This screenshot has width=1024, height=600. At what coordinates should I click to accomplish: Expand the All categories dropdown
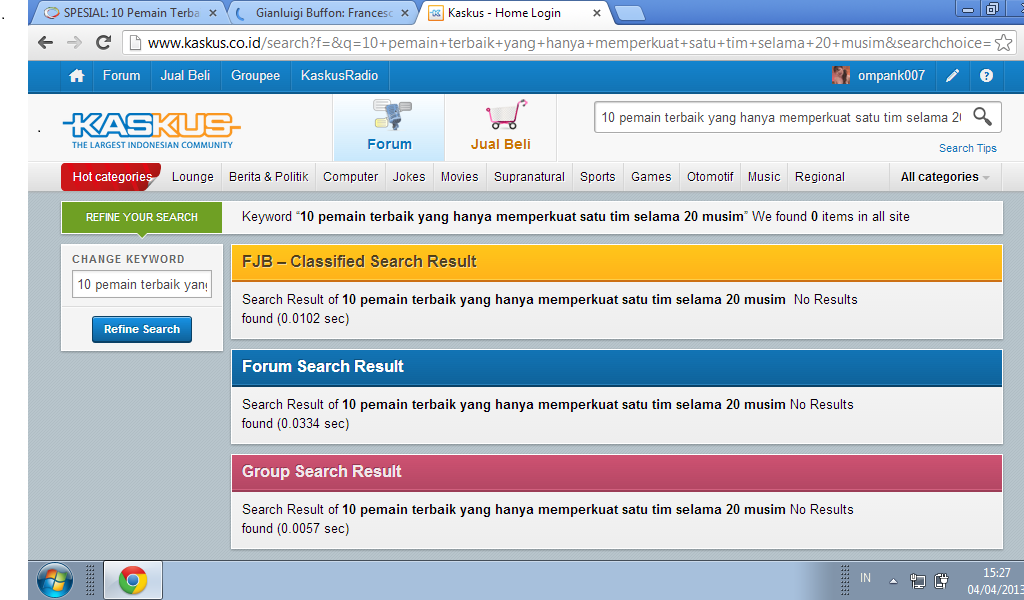945,177
